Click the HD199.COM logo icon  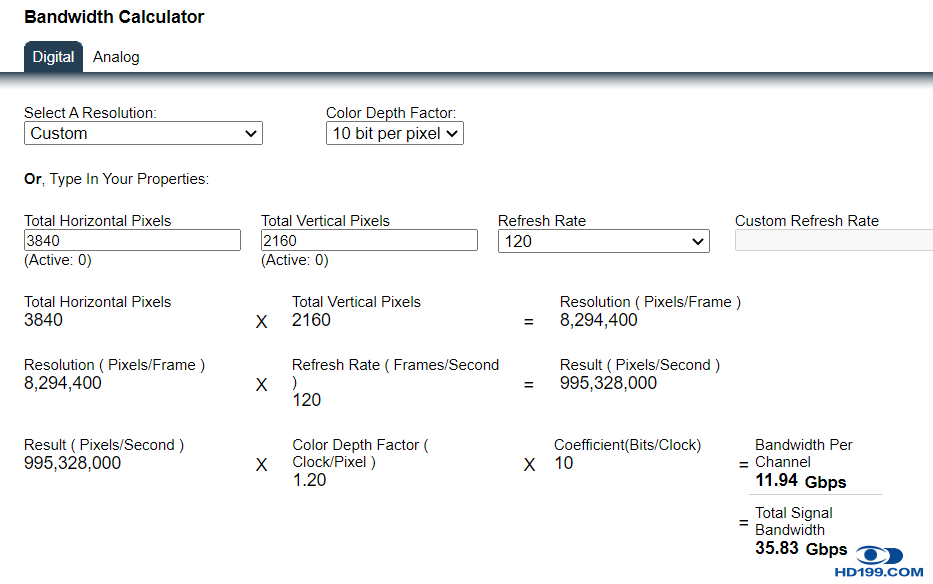tap(879, 555)
